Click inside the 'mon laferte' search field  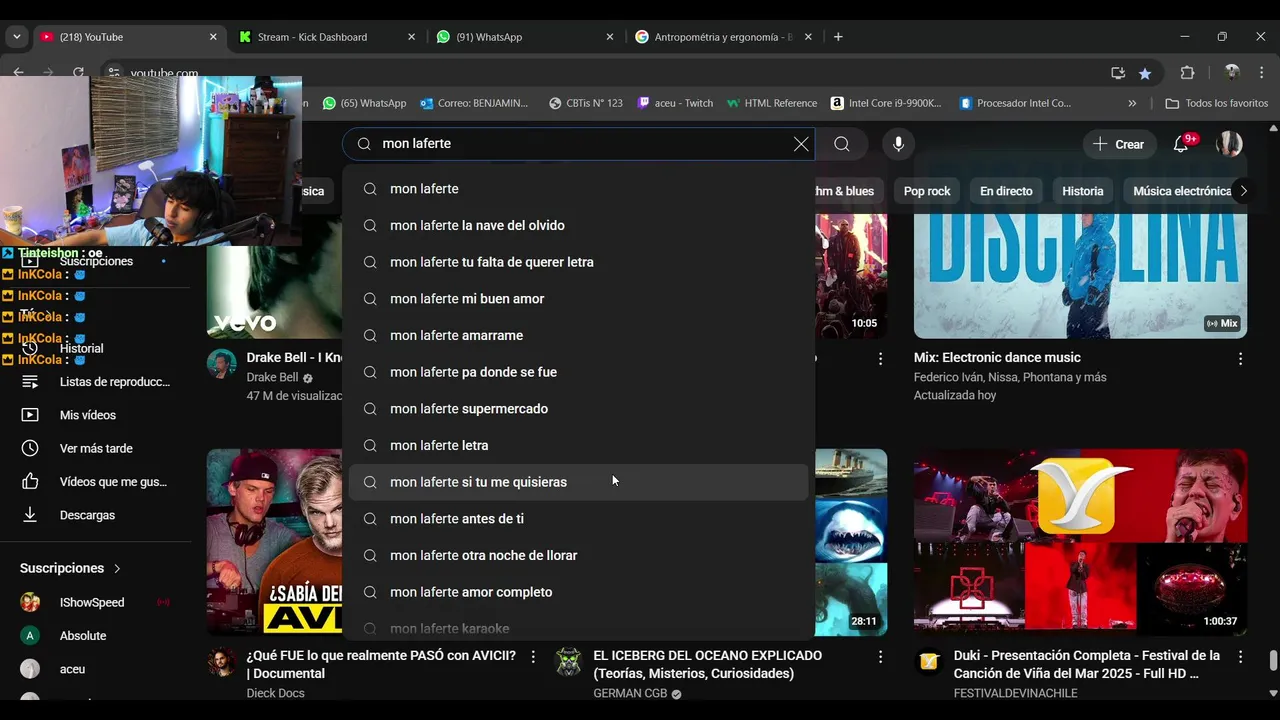click(x=580, y=144)
